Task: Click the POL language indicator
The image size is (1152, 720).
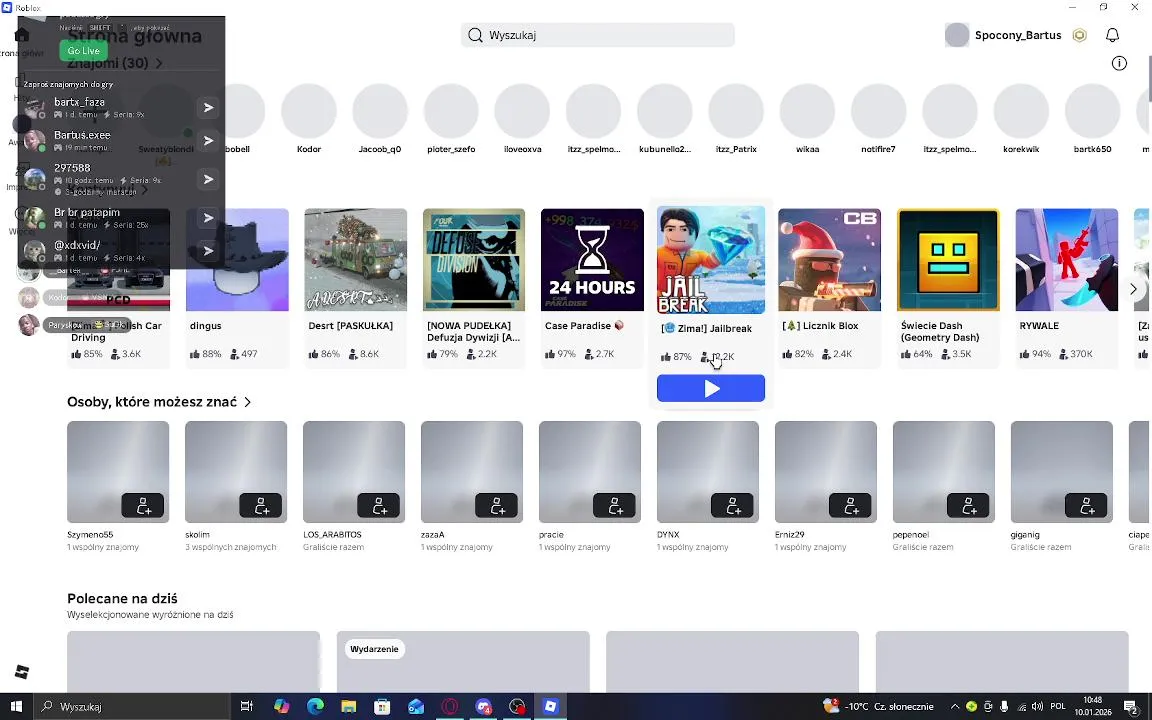Action: tap(1058, 707)
